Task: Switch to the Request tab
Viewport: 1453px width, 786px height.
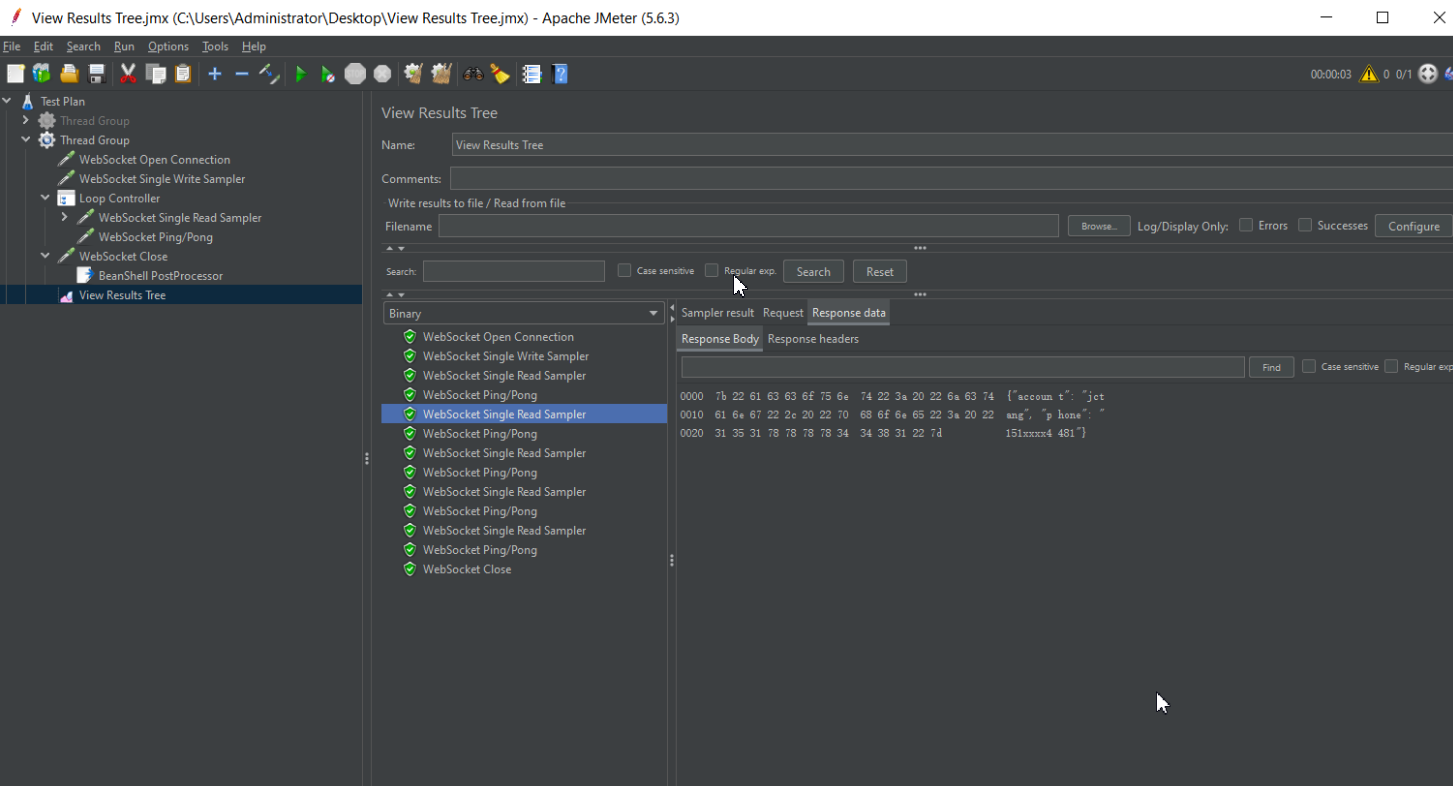Action: (783, 313)
